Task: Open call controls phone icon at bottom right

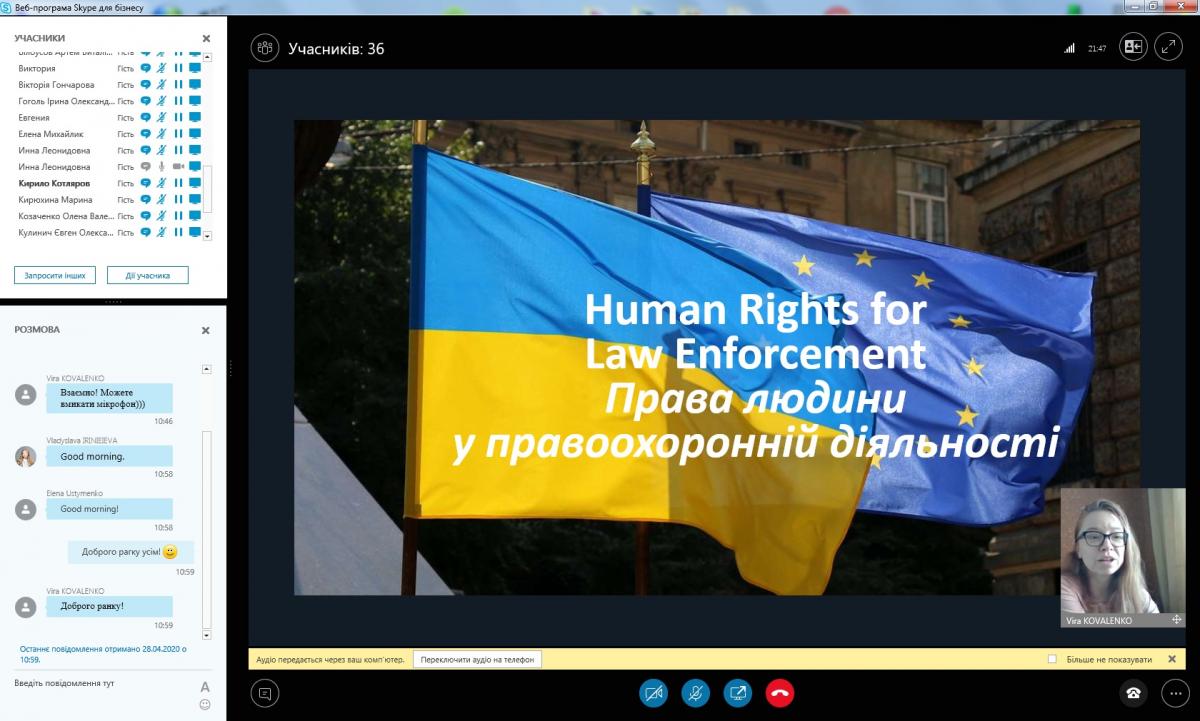Action: pos(1133,692)
